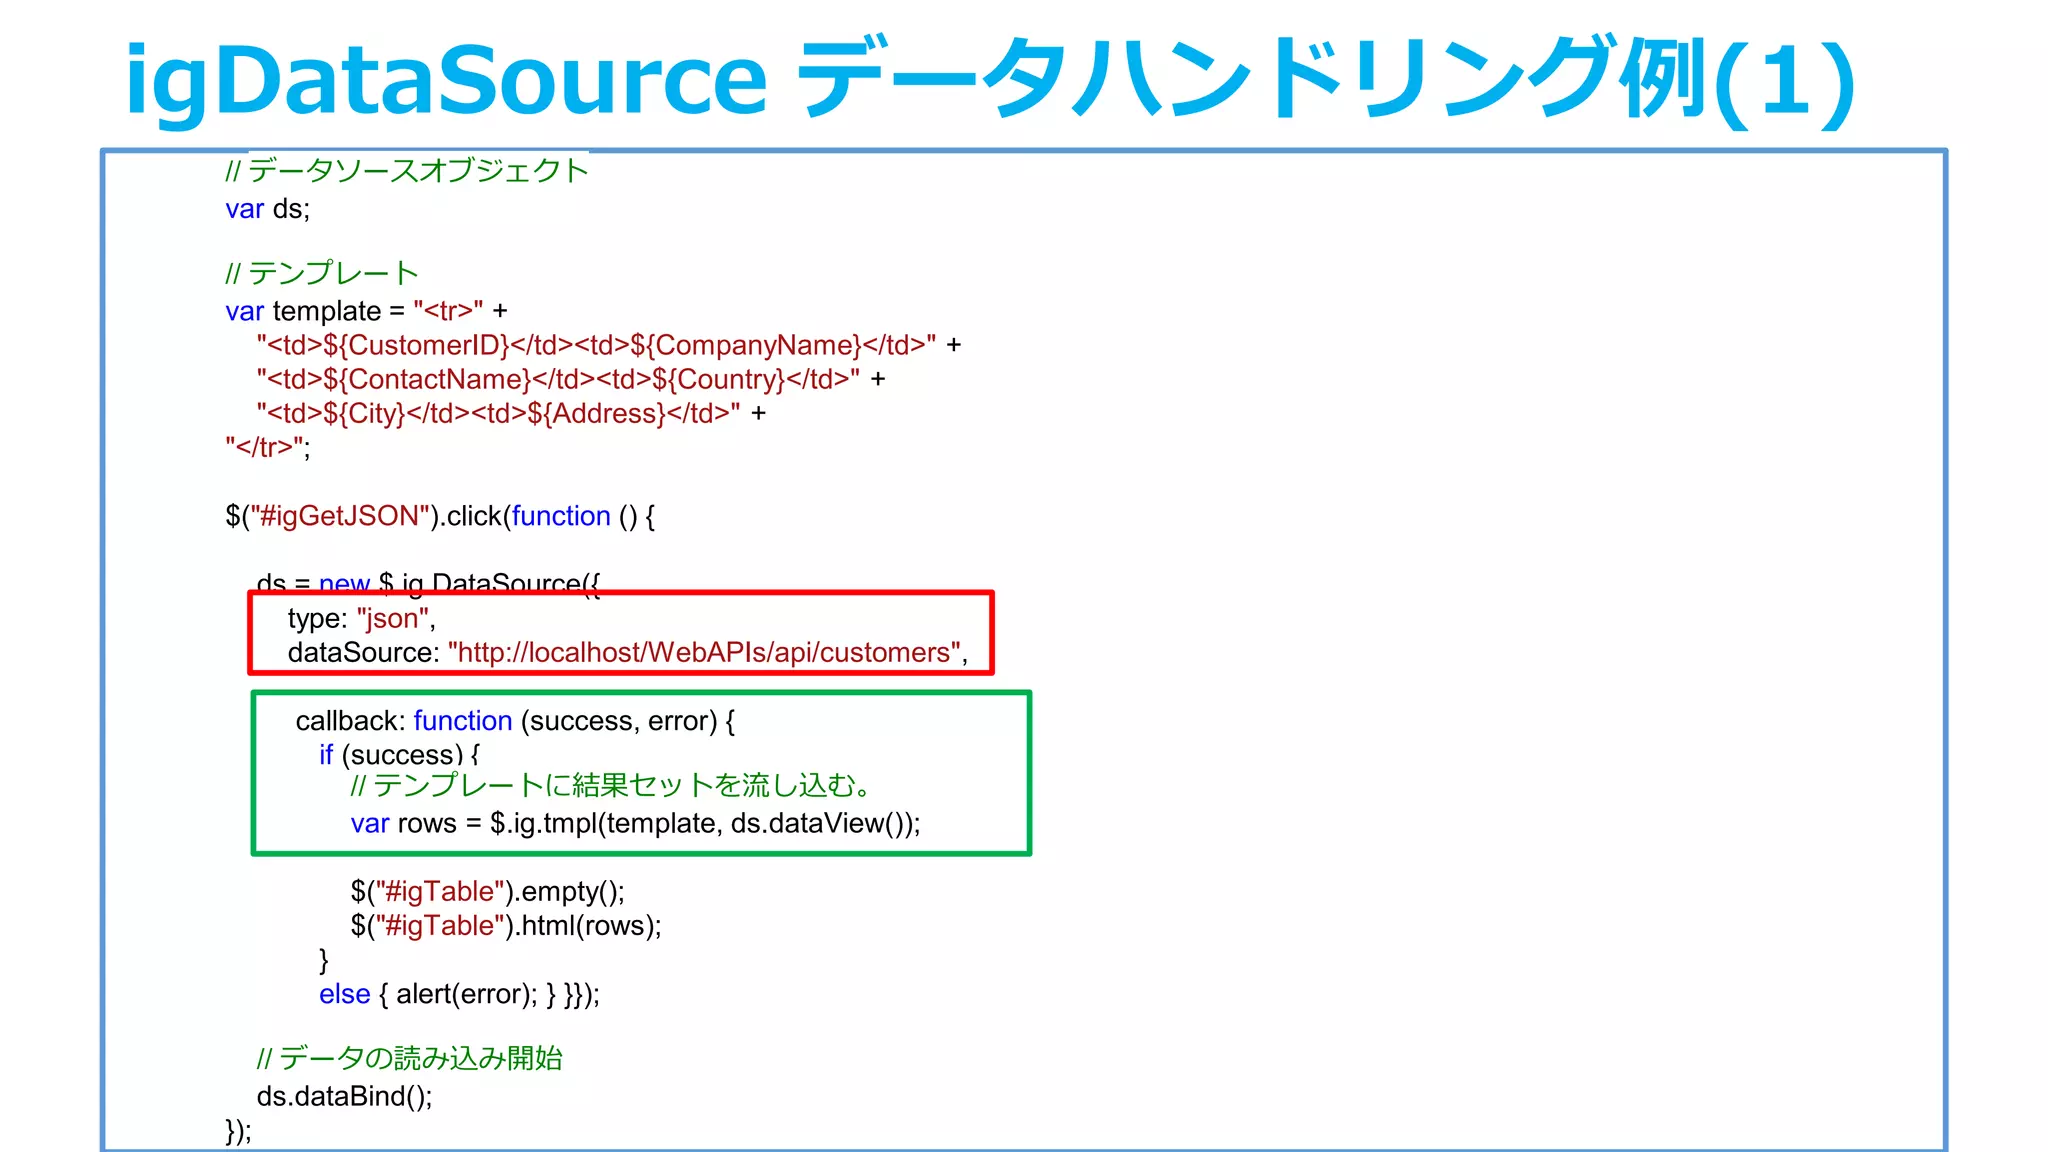Click the comment '// データソースオブジェクト'
The height and width of the screenshot is (1152, 2048).
click(x=407, y=170)
